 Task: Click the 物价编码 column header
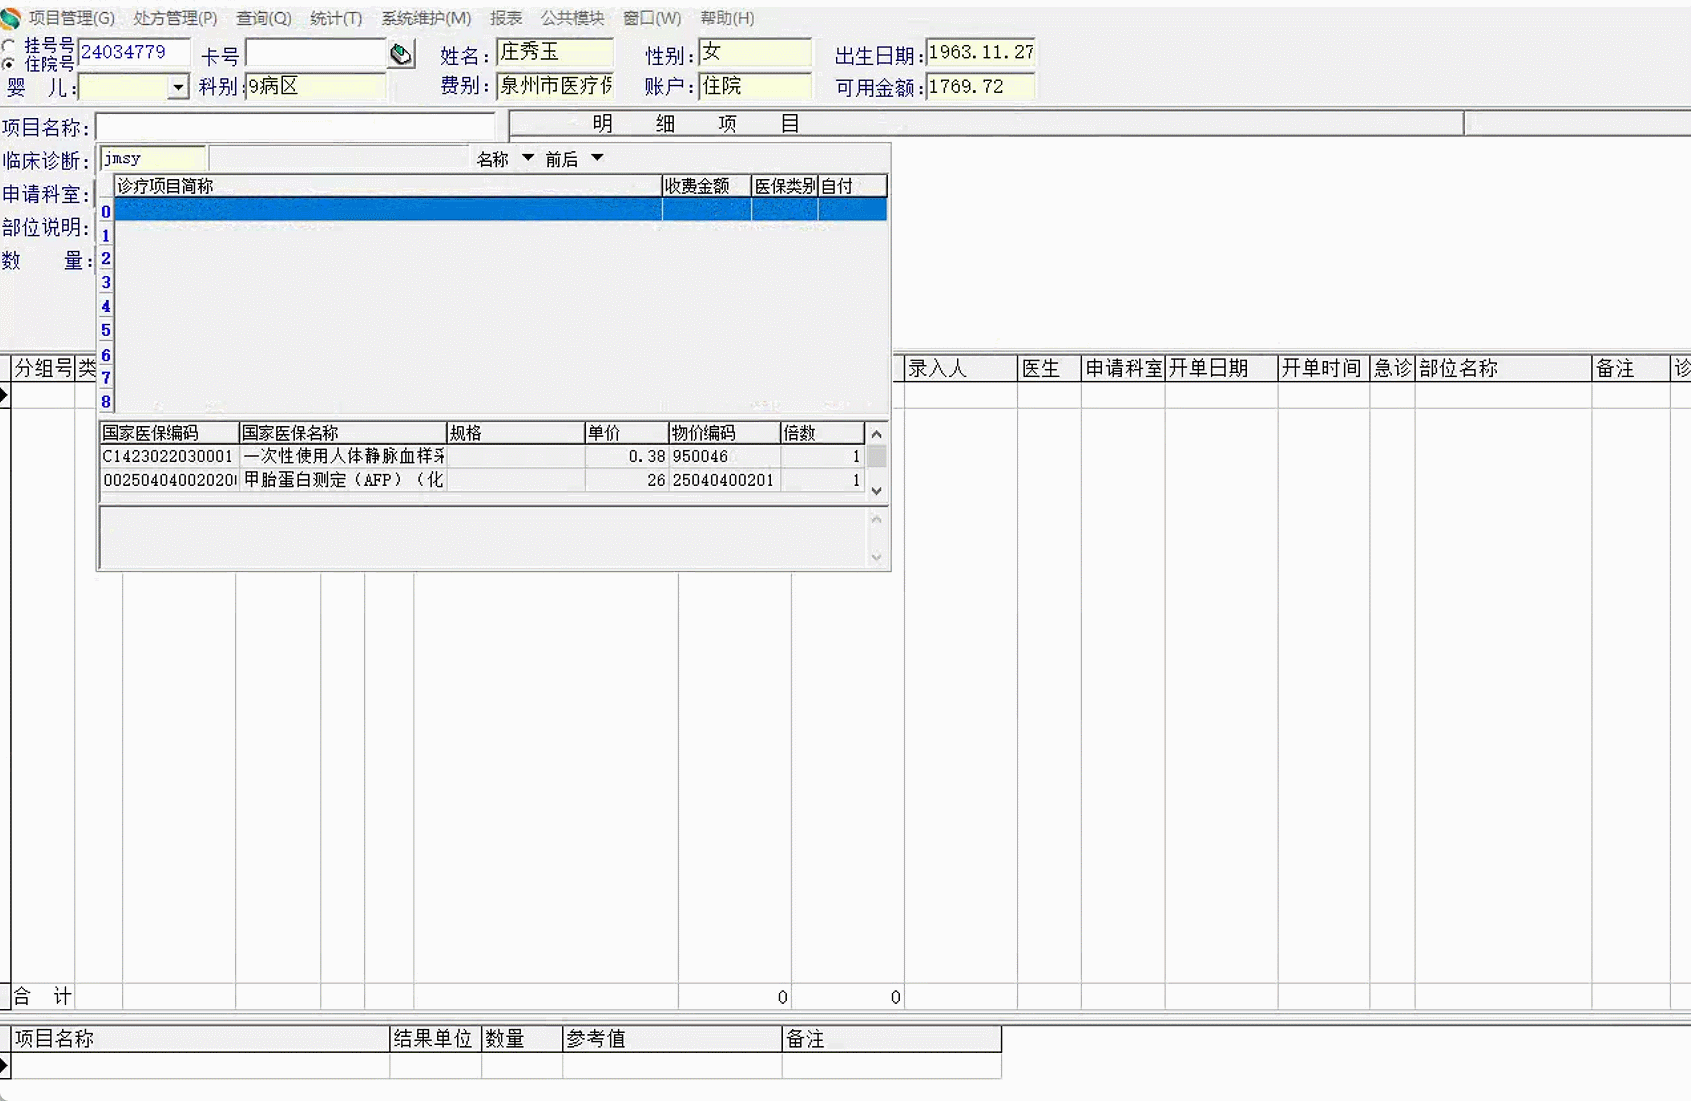(724, 433)
